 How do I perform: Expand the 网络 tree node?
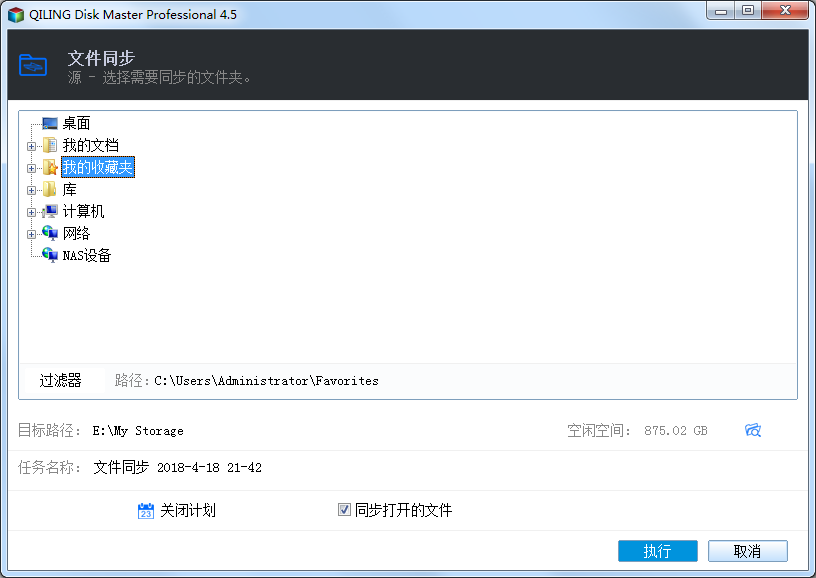pyautogui.click(x=31, y=234)
